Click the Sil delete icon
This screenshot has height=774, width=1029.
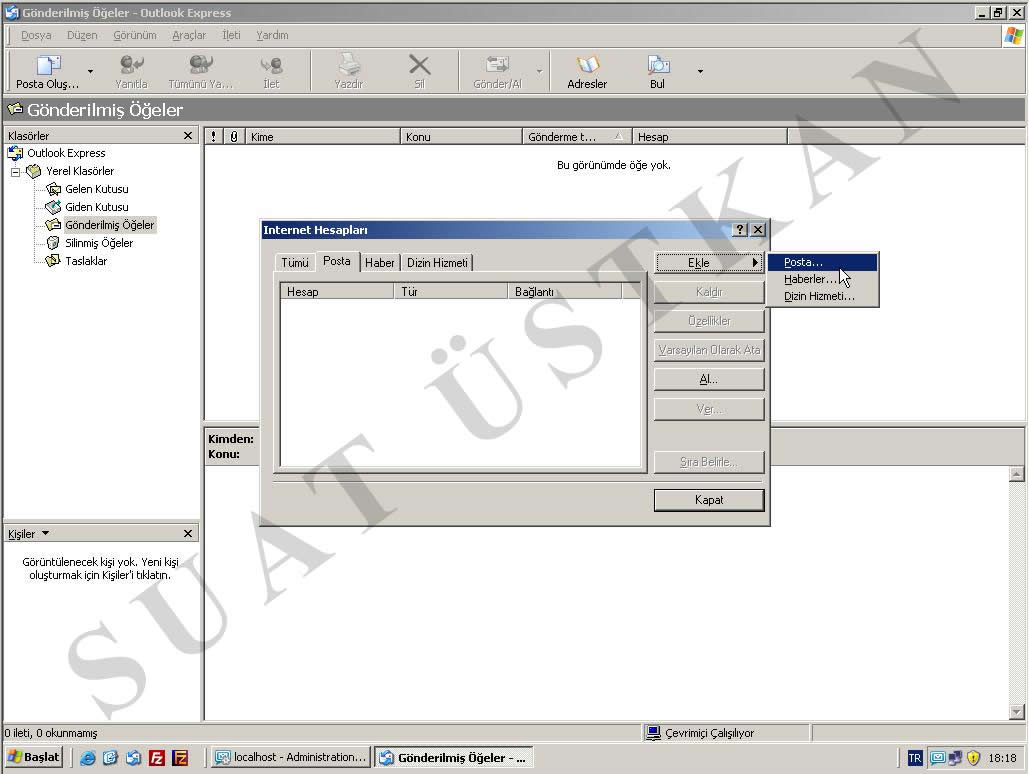coord(419,64)
